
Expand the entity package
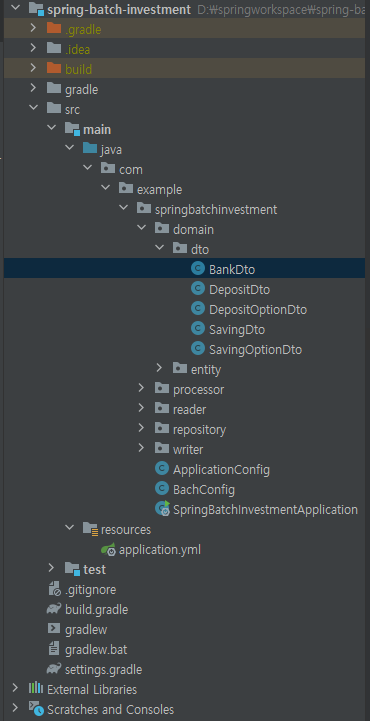point(159,368)
